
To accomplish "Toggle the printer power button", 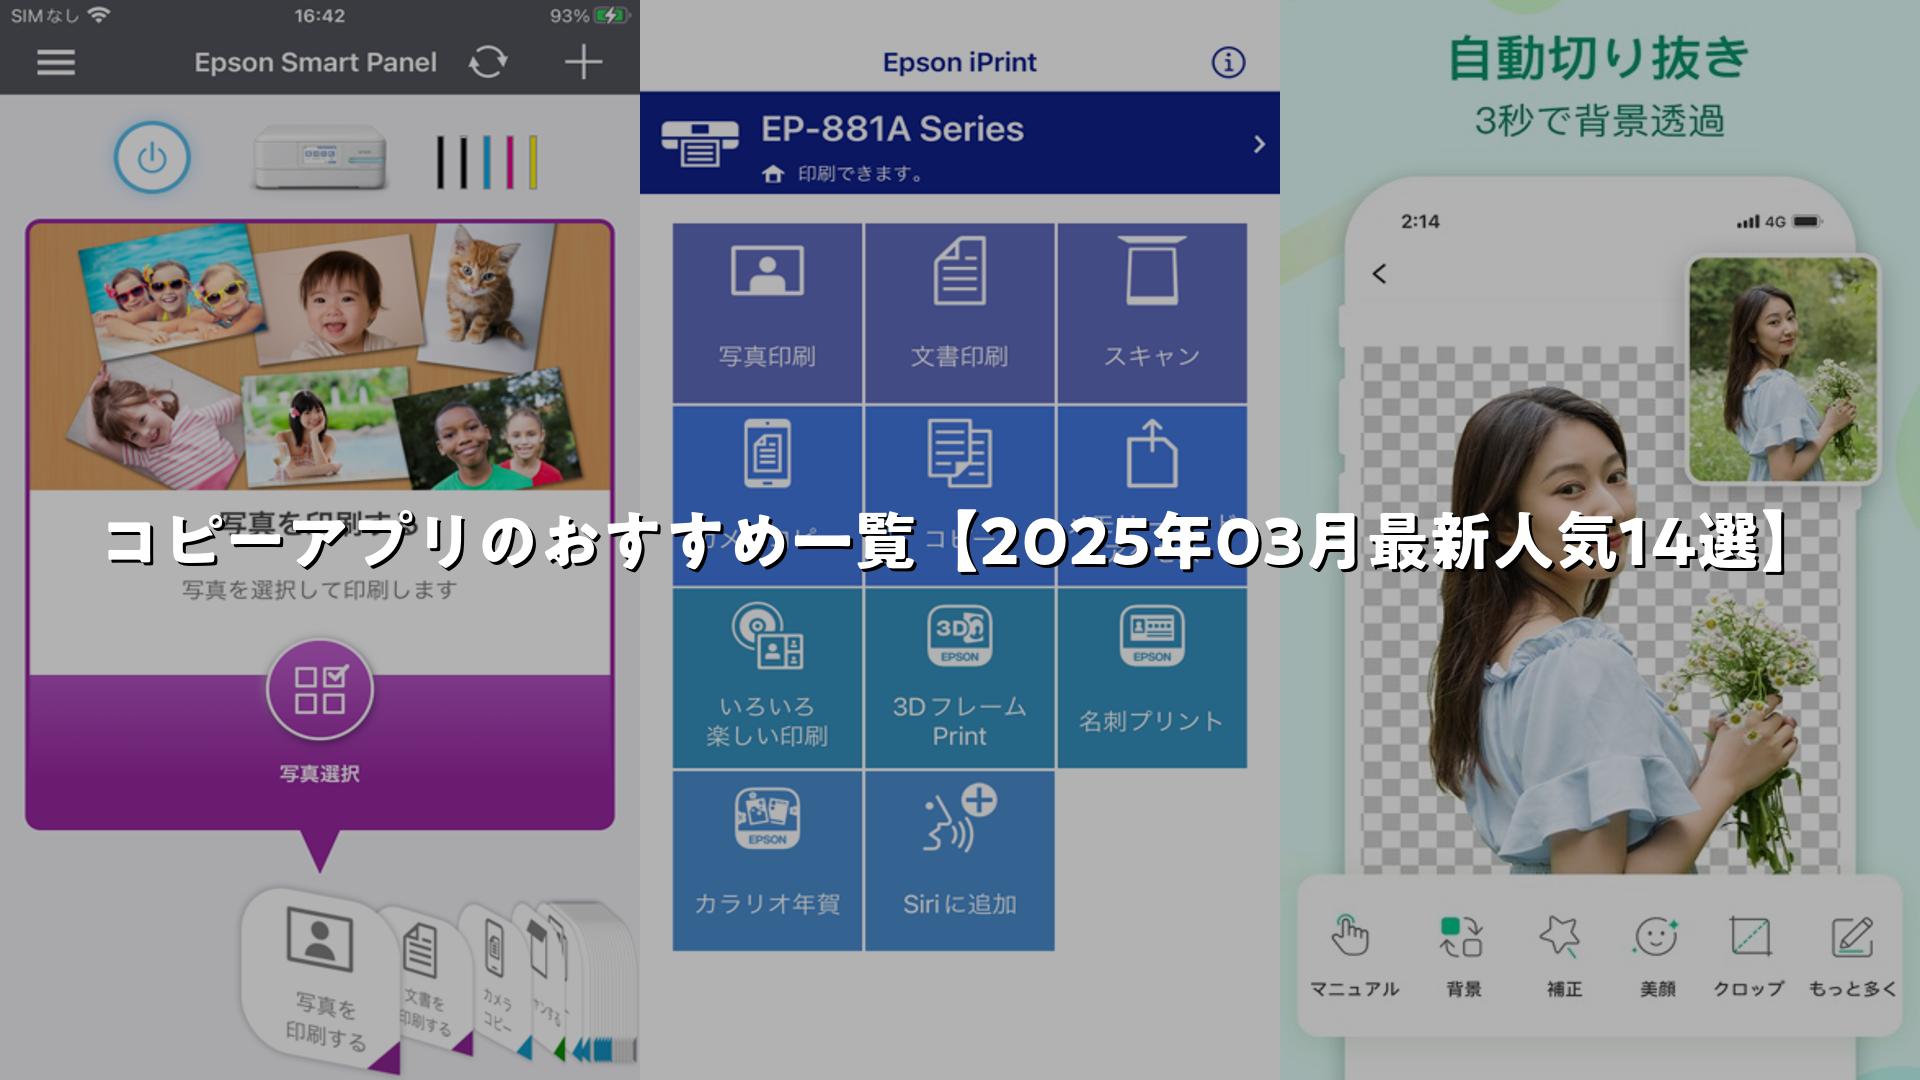I will tap(152, 158).
